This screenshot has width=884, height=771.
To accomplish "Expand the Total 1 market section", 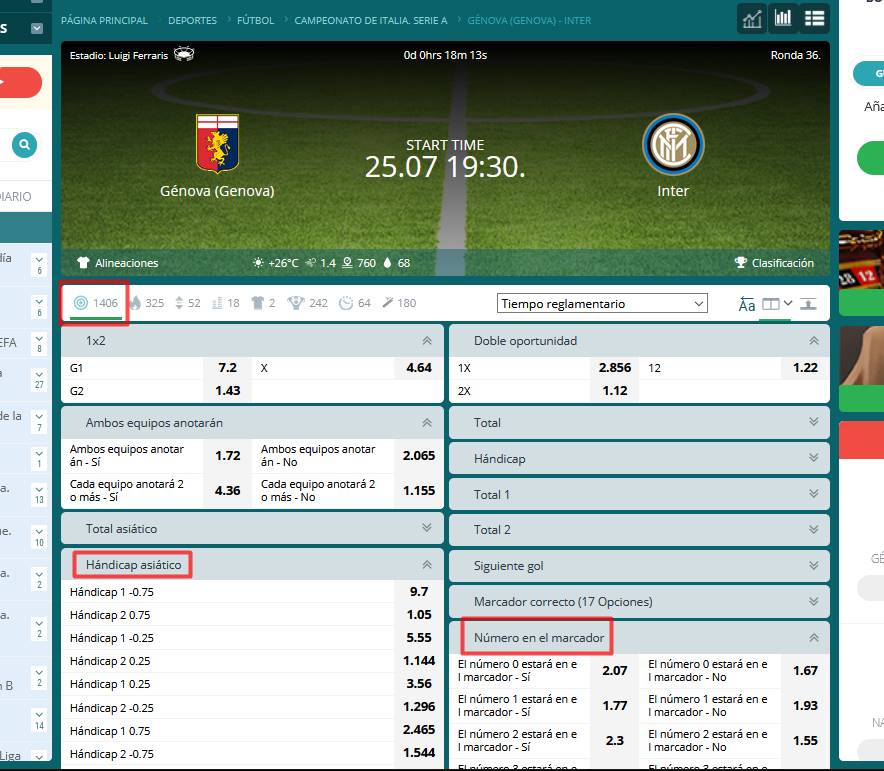I will click(639, 494).
